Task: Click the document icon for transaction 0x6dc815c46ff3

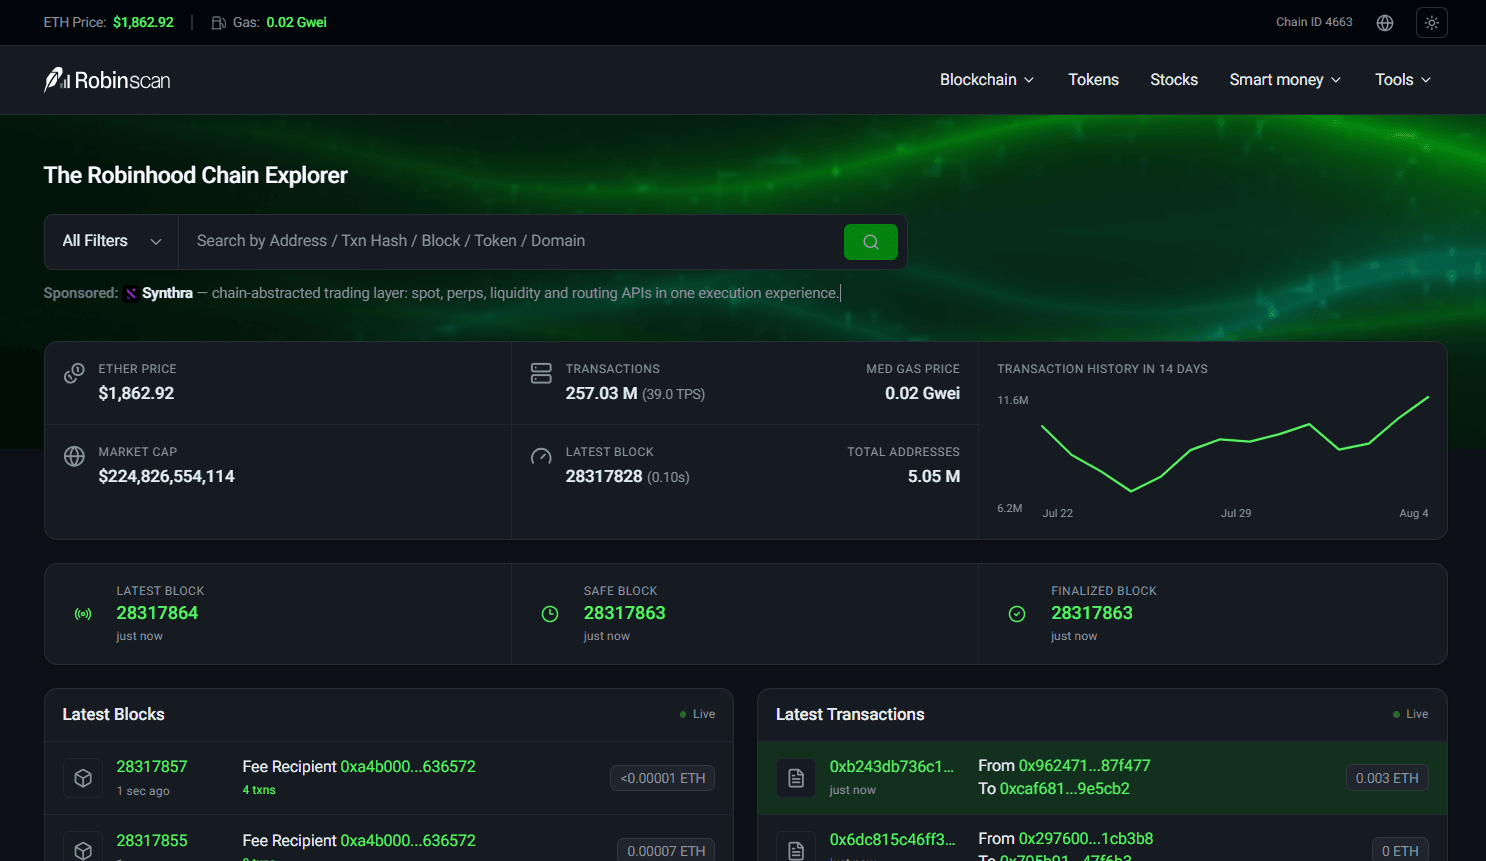Action: point(796,850)
